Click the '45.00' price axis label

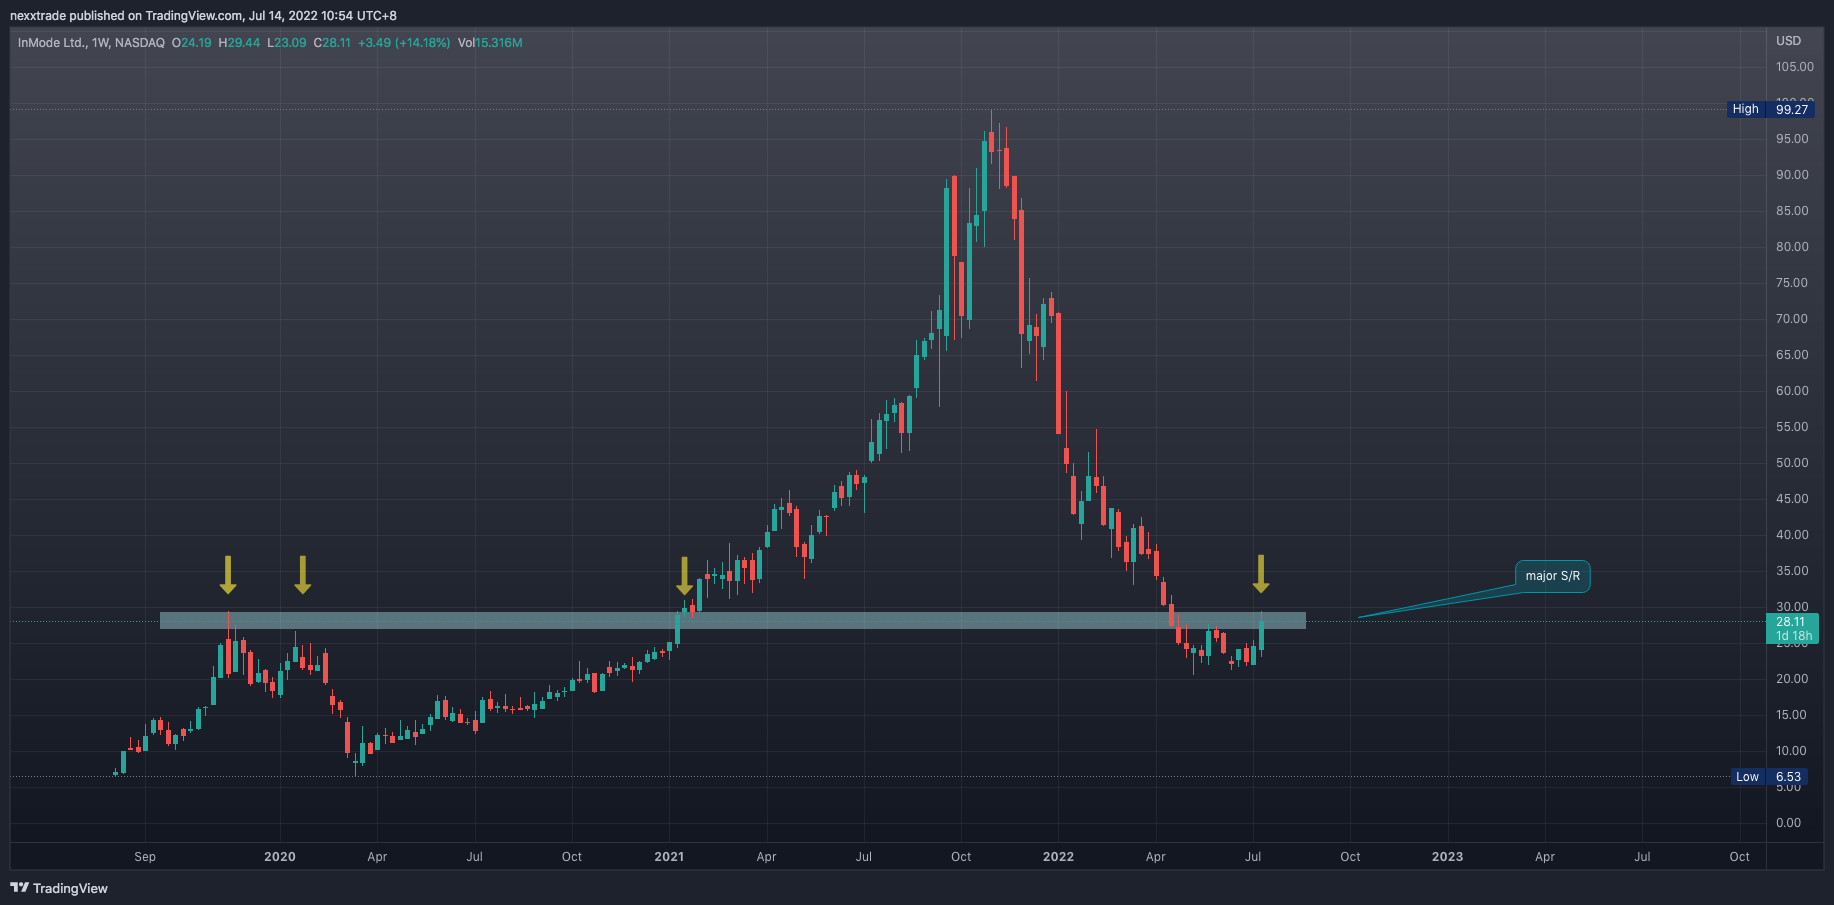coord(1792,499)
